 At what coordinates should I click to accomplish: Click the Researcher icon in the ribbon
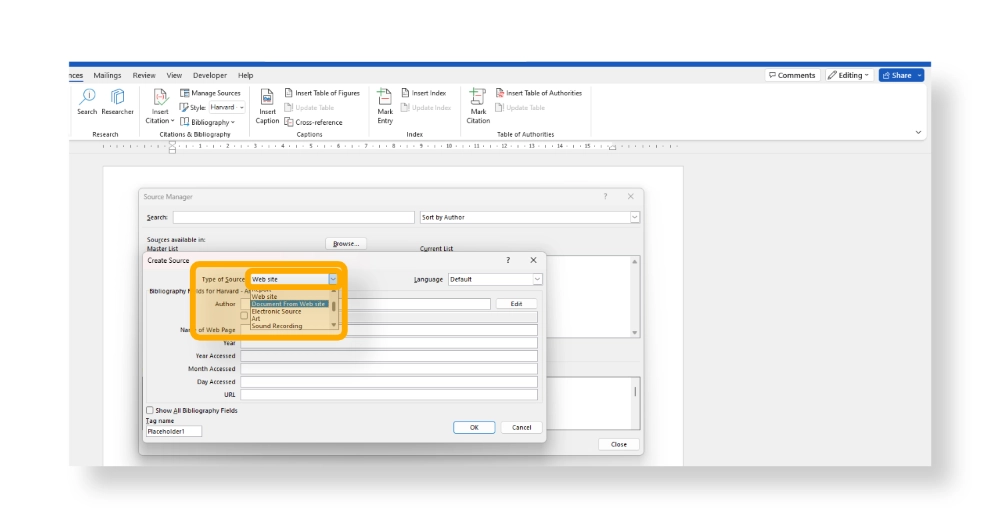point(117,100)
